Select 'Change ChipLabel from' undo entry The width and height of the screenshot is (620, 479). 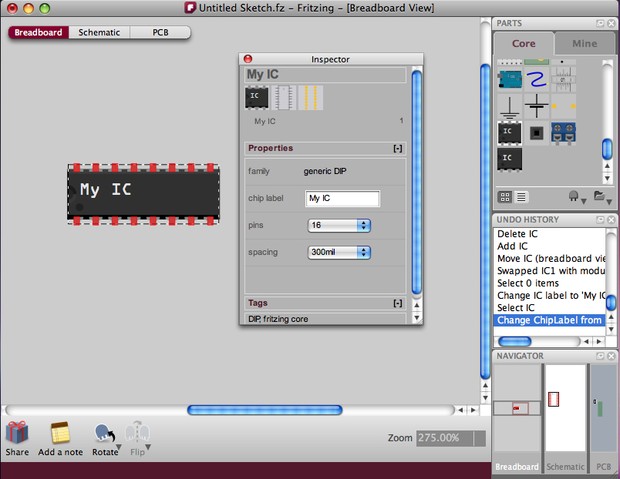(549, 320)
